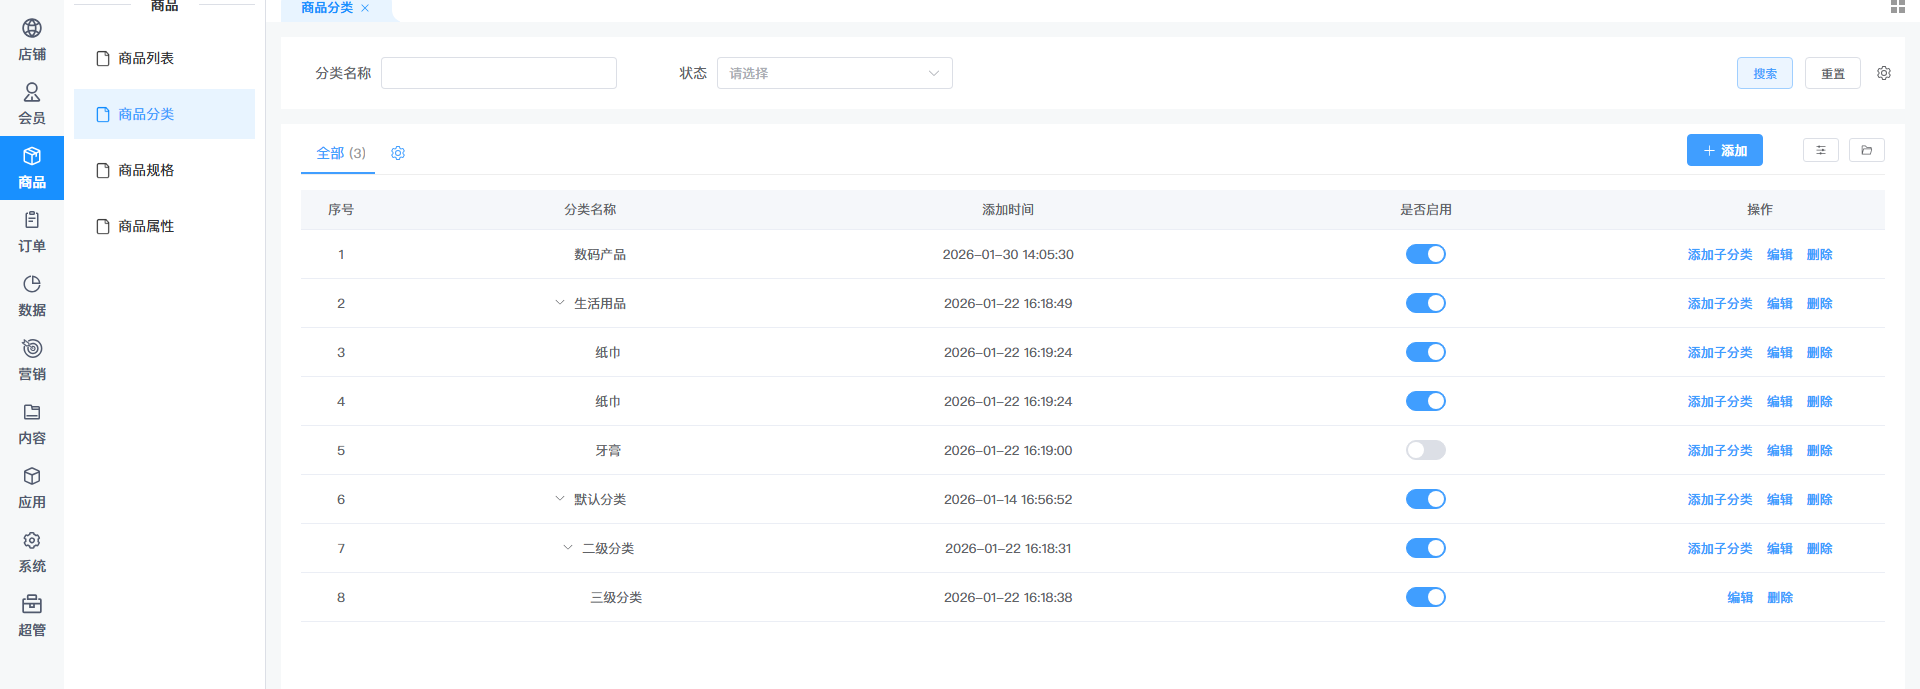Click the 2026-01-14 16:56:52 timestamp cell
The height and width of the screenshot is (689, 1920).
(x=1008, y=499)
